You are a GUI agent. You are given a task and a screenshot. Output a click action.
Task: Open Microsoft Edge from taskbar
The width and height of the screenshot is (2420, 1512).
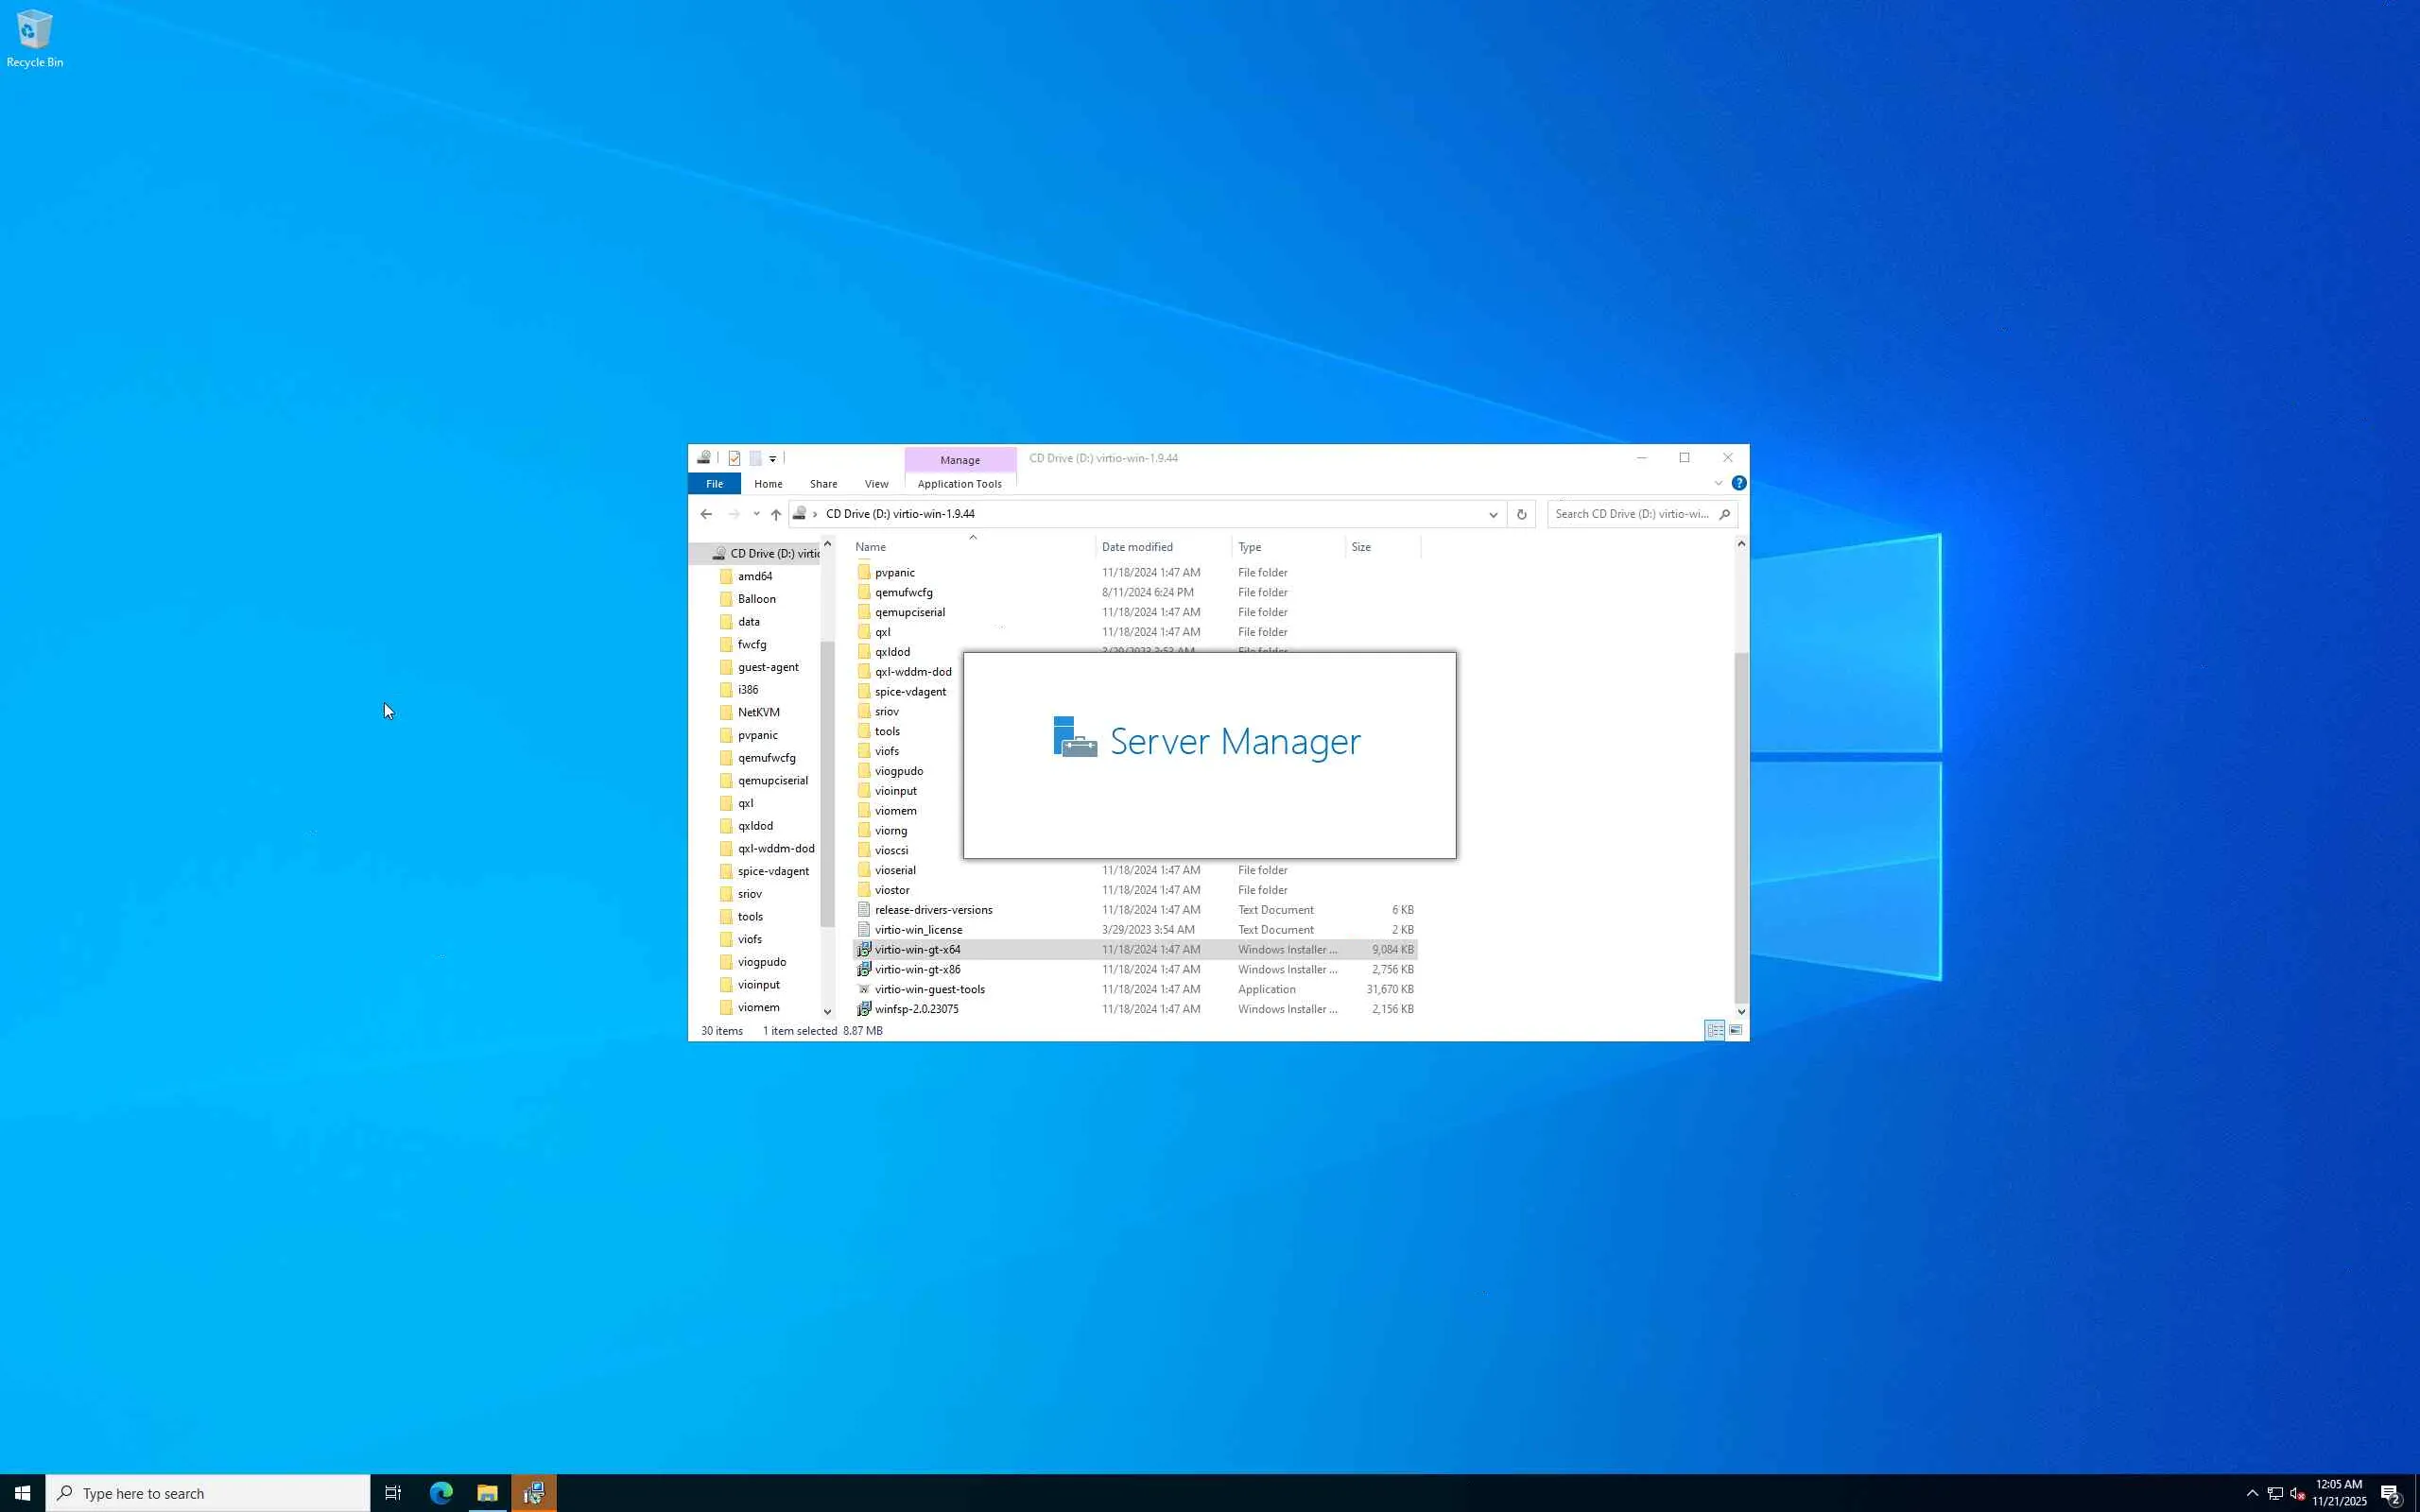pos(441,1493)
